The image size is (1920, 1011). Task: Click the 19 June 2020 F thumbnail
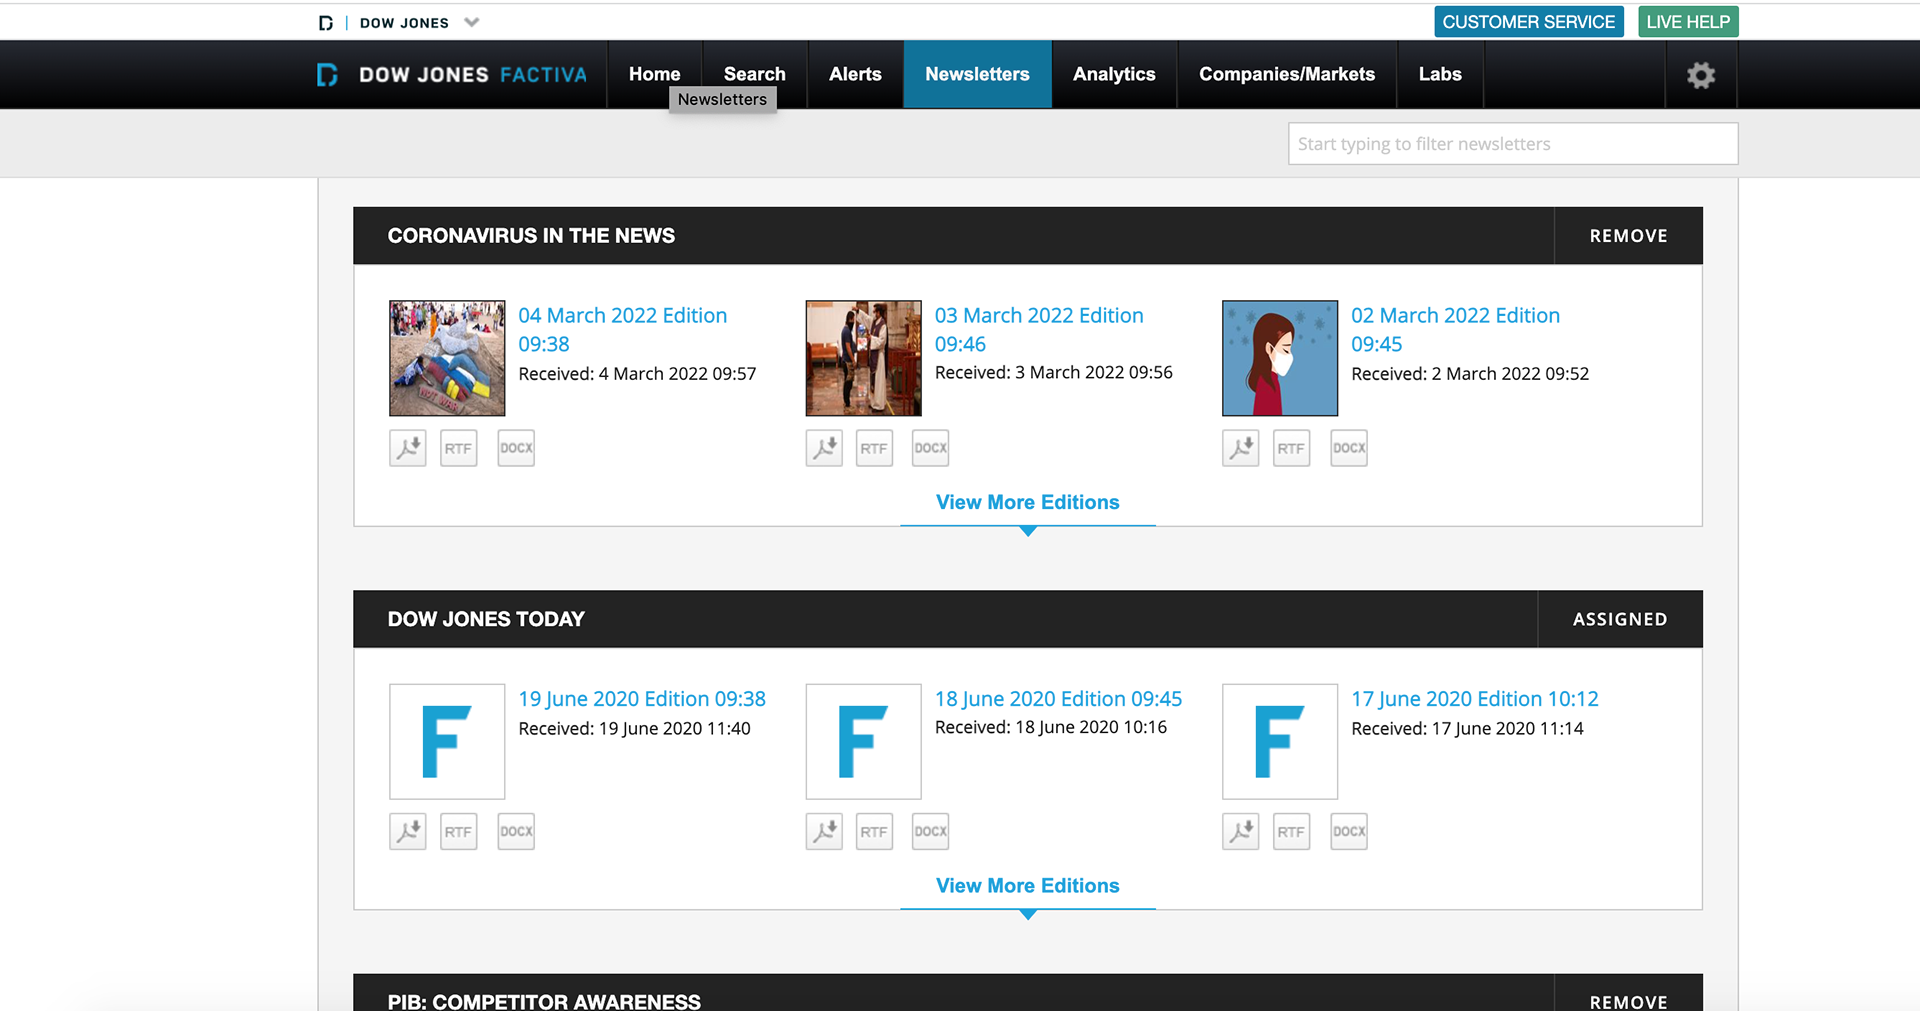coord(447,741)
